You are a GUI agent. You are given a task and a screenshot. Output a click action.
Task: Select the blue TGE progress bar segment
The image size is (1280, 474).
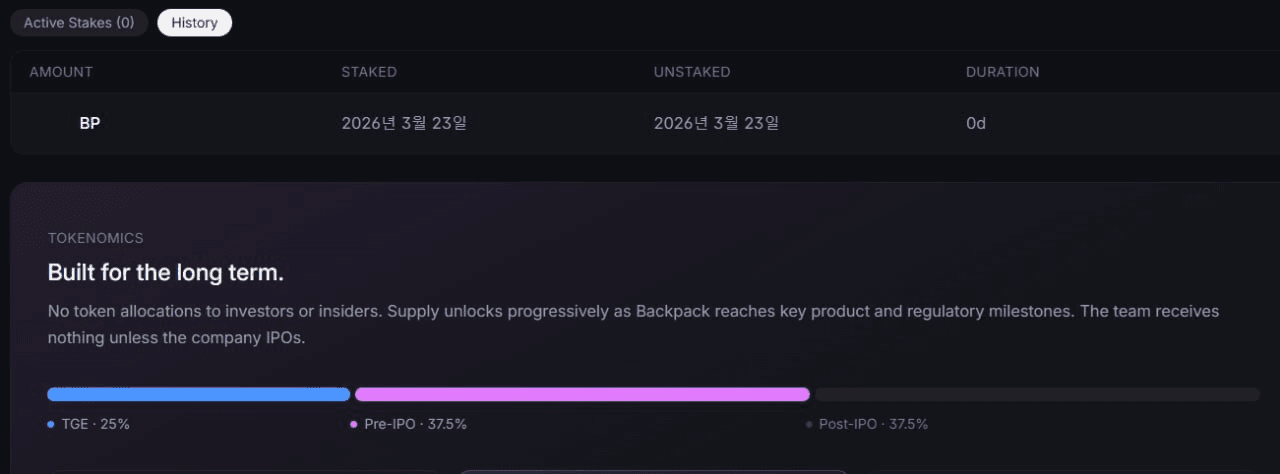point(198,394)
